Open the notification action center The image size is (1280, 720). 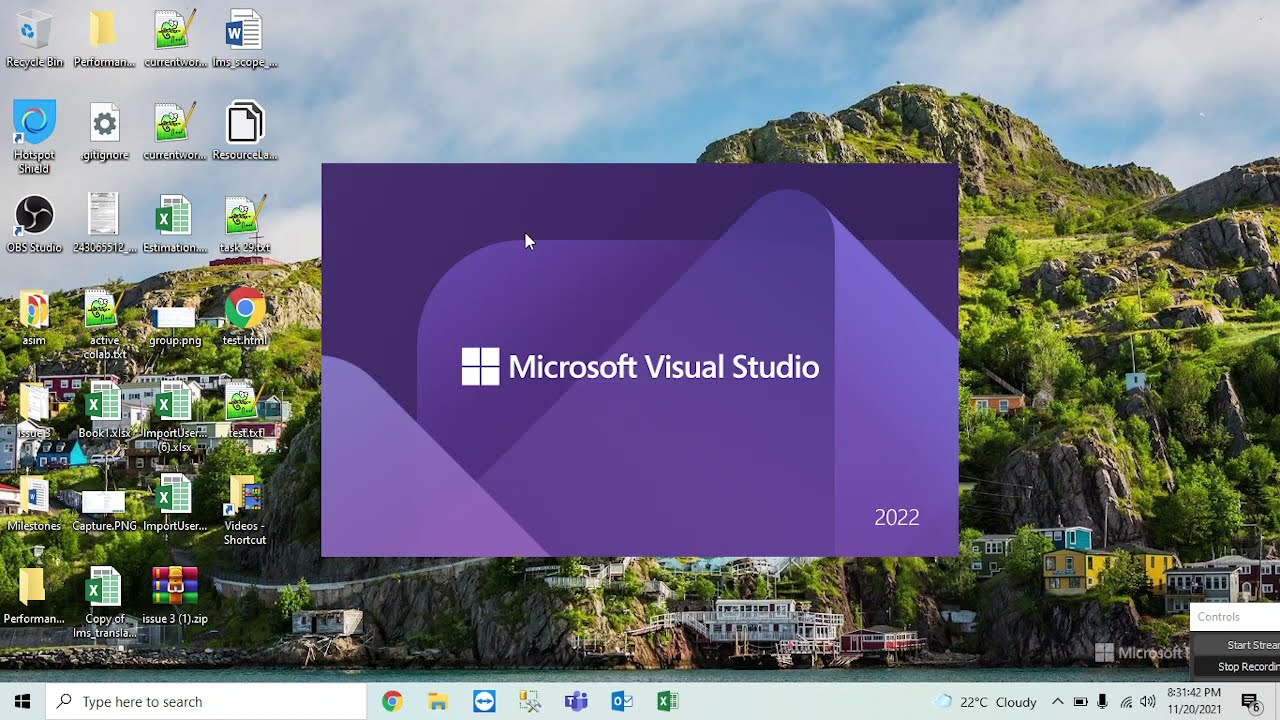coord(1250,702)
